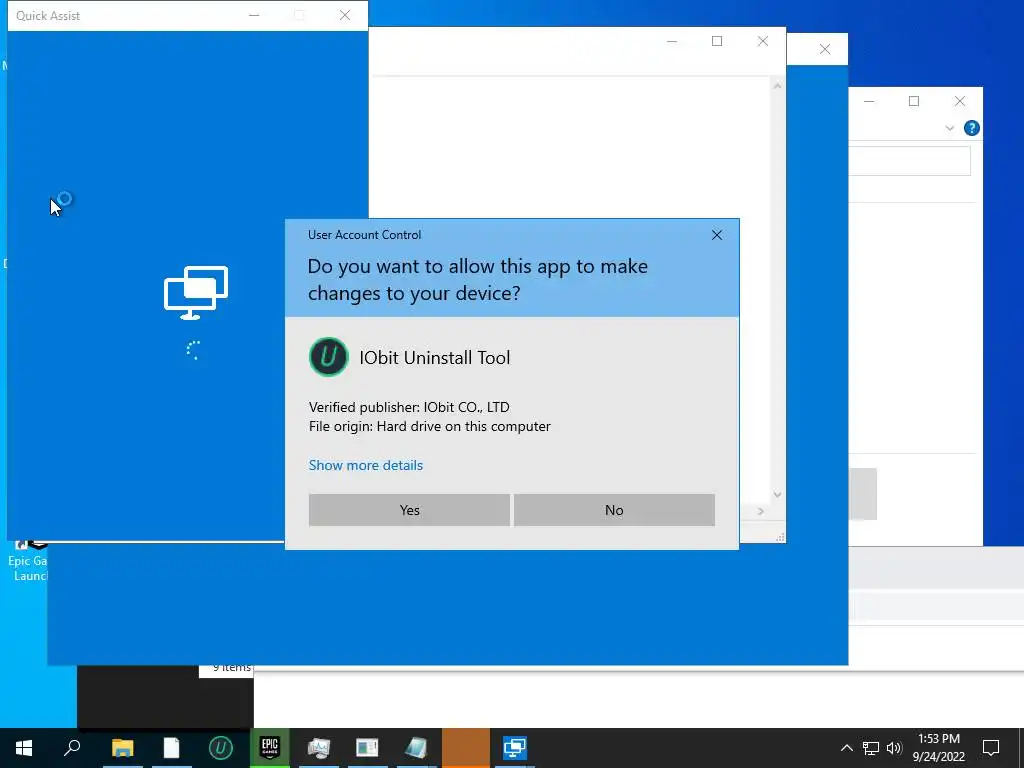
Task: Open taskbar Search magnifier
Action: [x=72, y=748]
